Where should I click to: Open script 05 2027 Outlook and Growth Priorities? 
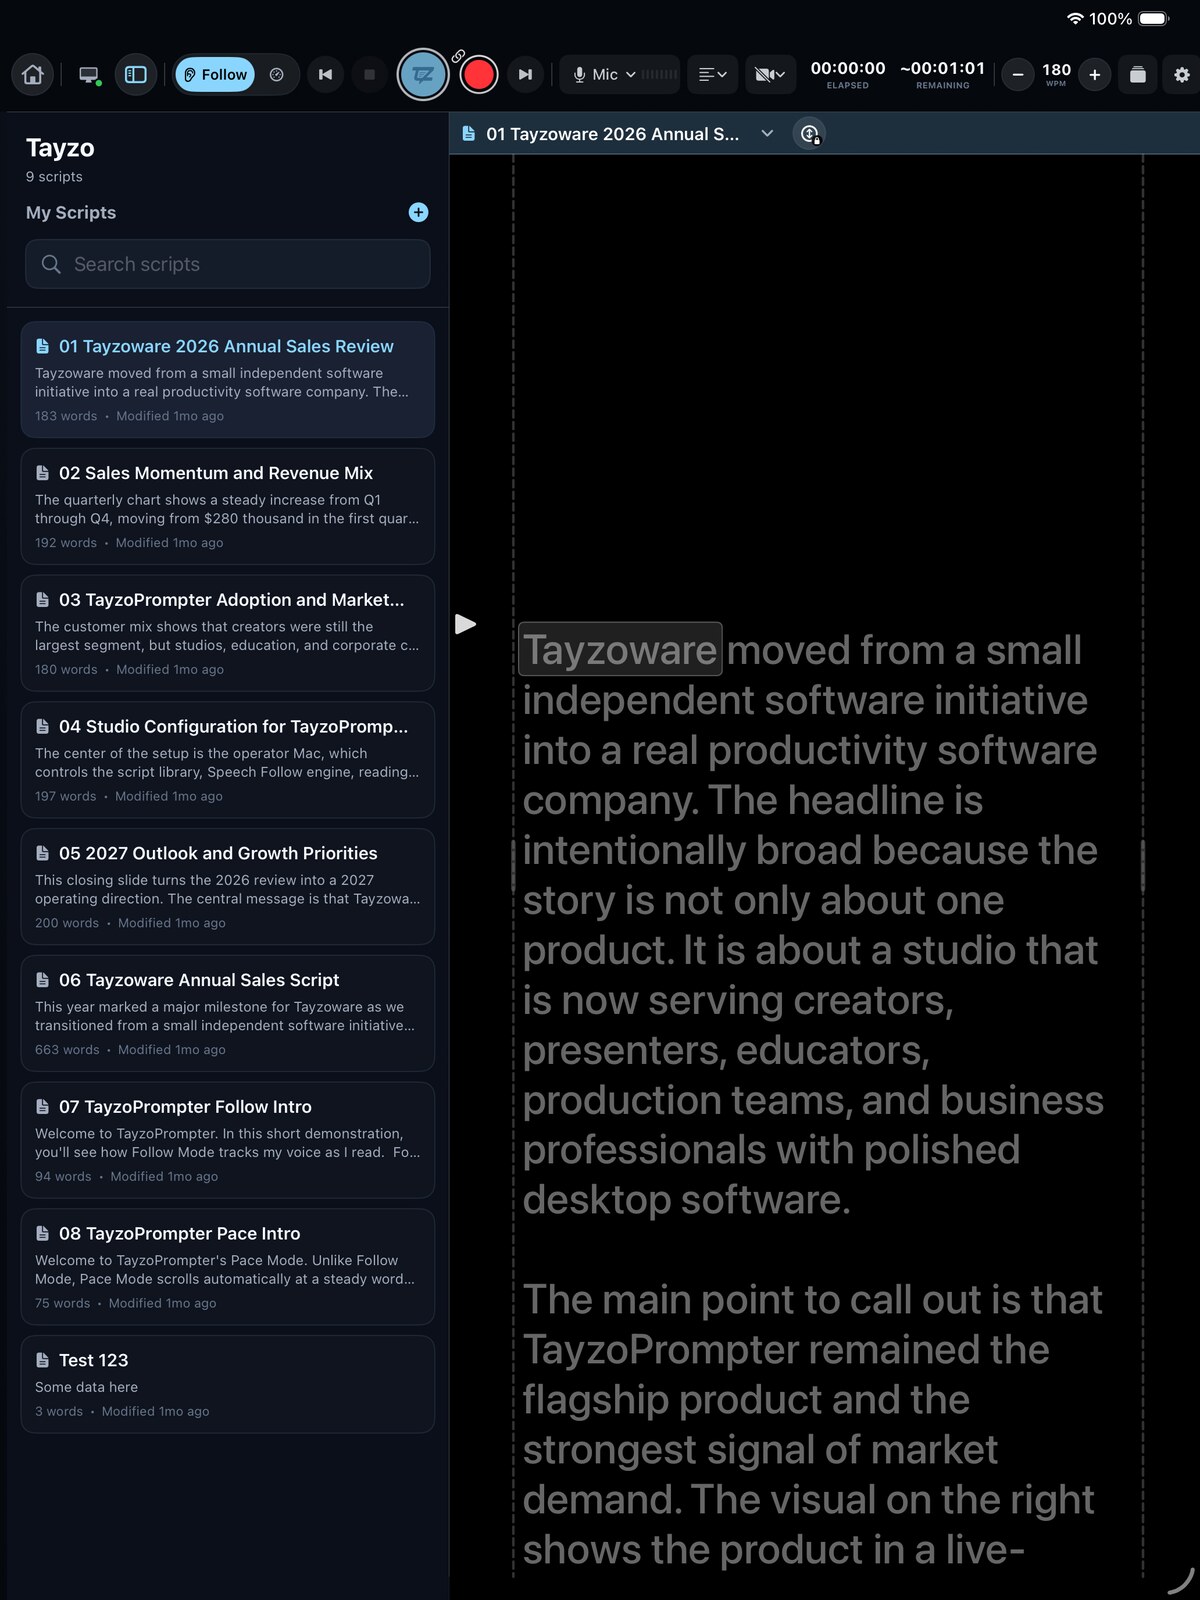(x=228, y=887)
